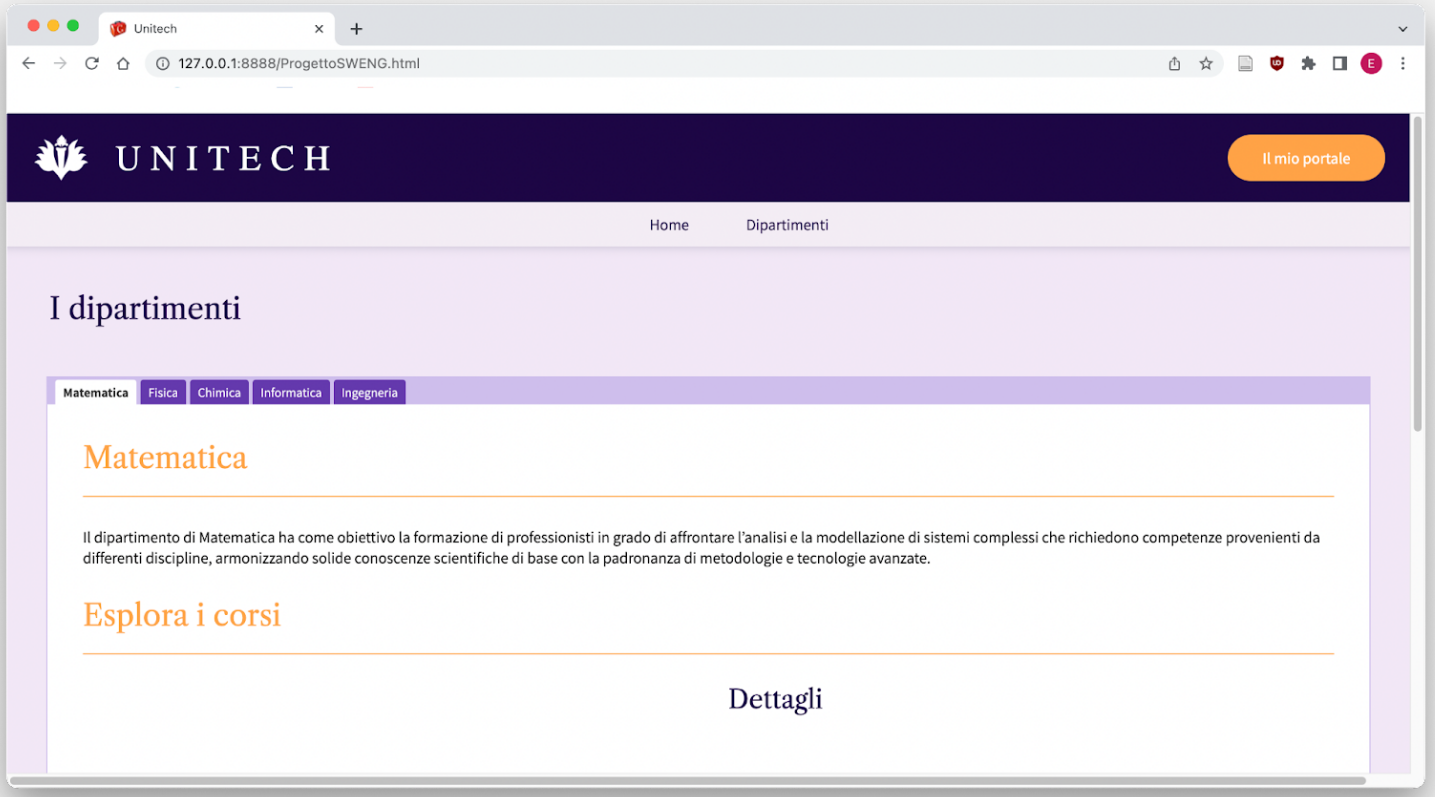
Task: Navigate to Dipartimenti in the nav bar
Action: click(787, 225)
